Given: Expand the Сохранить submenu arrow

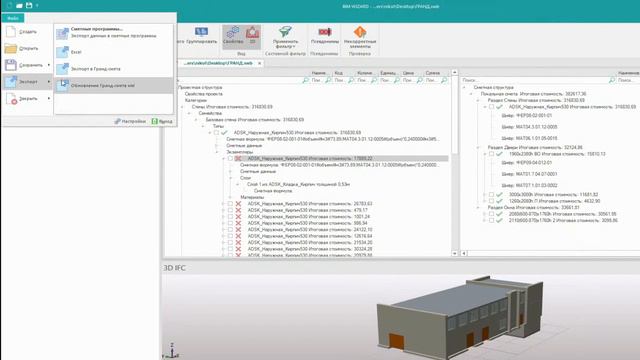Looking at the screenshot, I should point(49,65).
